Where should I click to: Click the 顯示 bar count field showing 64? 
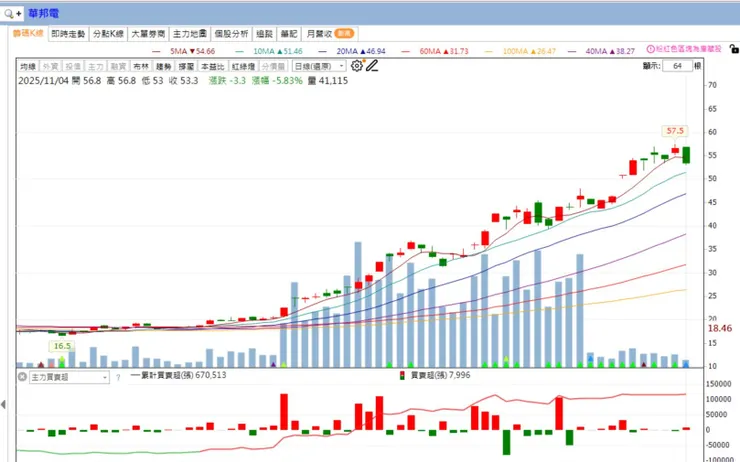(x=677, y=66)
